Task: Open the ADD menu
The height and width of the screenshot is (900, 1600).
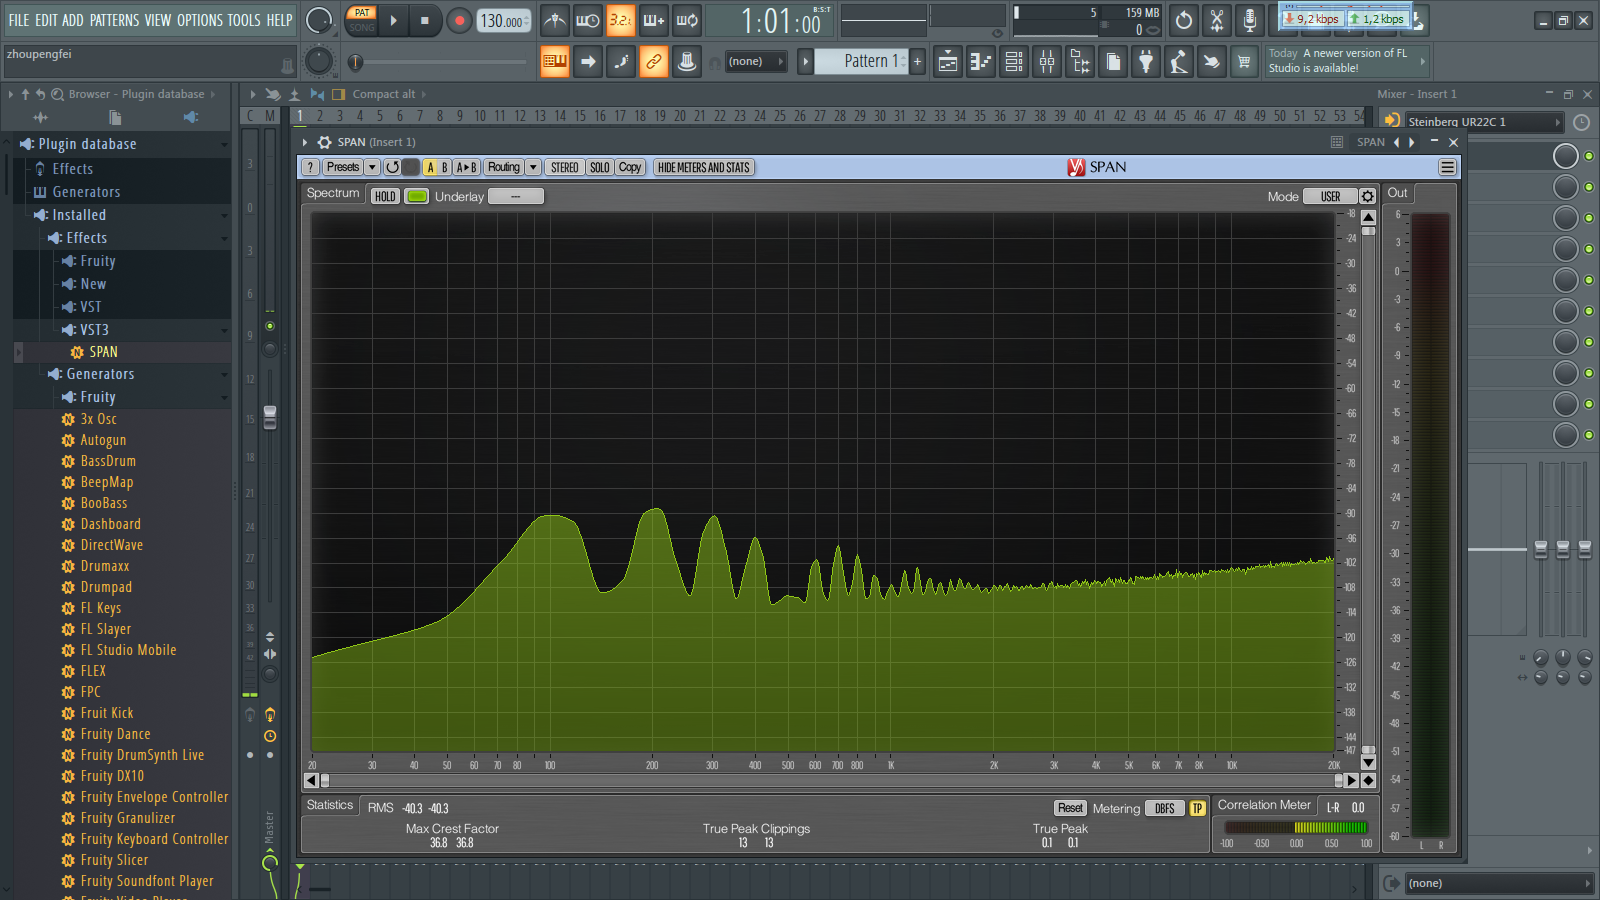Action: point(73,20)
